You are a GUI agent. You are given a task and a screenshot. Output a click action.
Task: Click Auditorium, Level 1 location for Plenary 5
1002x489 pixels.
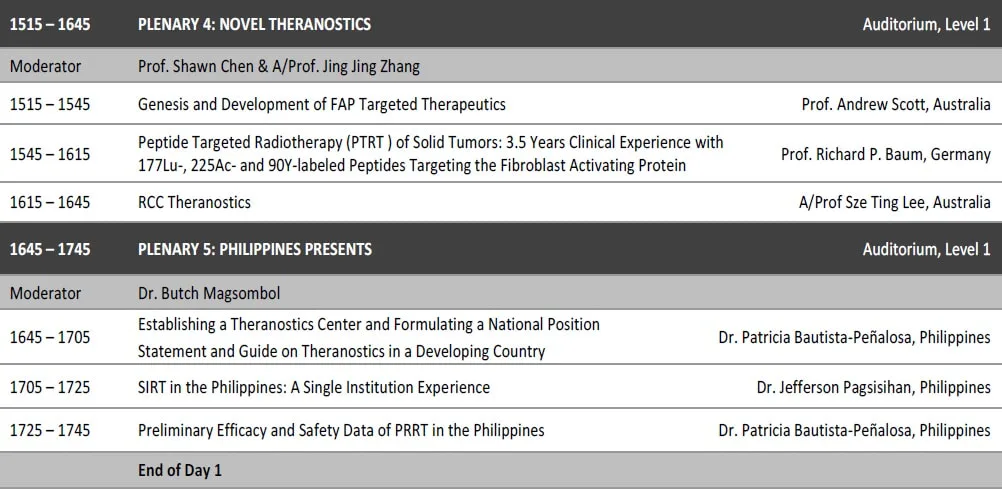click(x=927, y=249)
